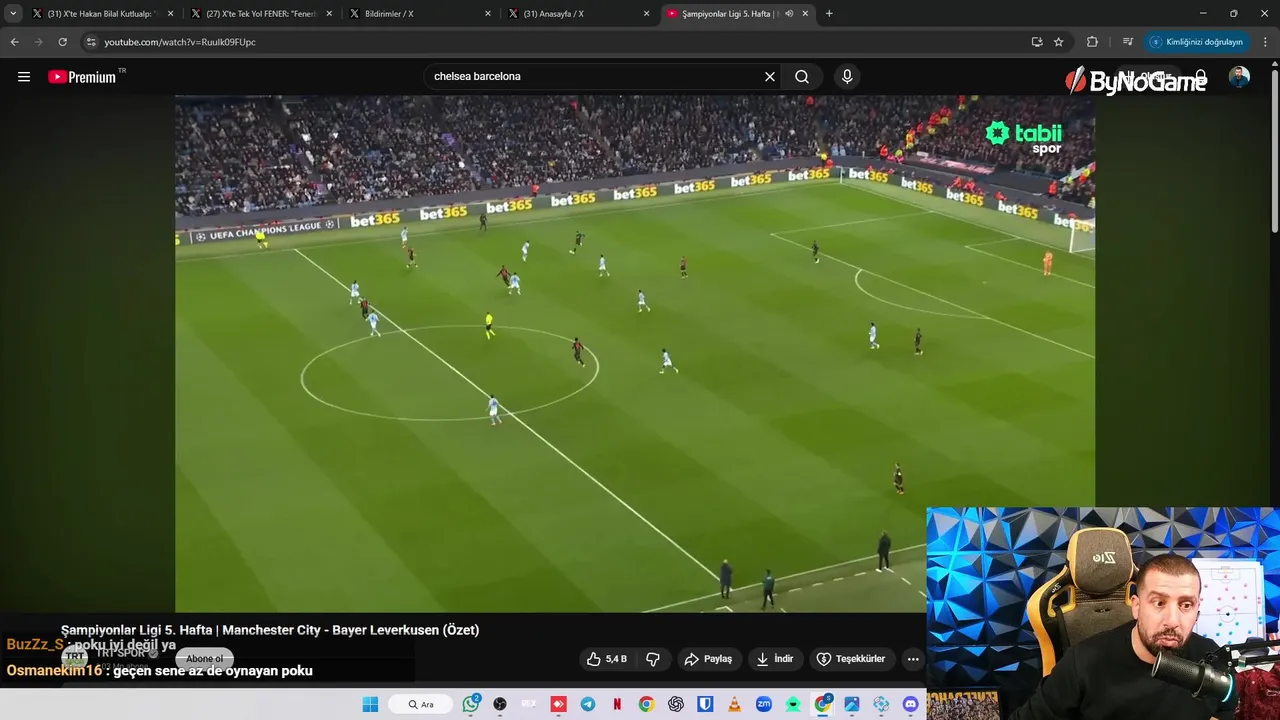The width and height of the screenshot is (1280, 720).
Task: Like the video (5,4 B)
Action: tap(608, 659)
